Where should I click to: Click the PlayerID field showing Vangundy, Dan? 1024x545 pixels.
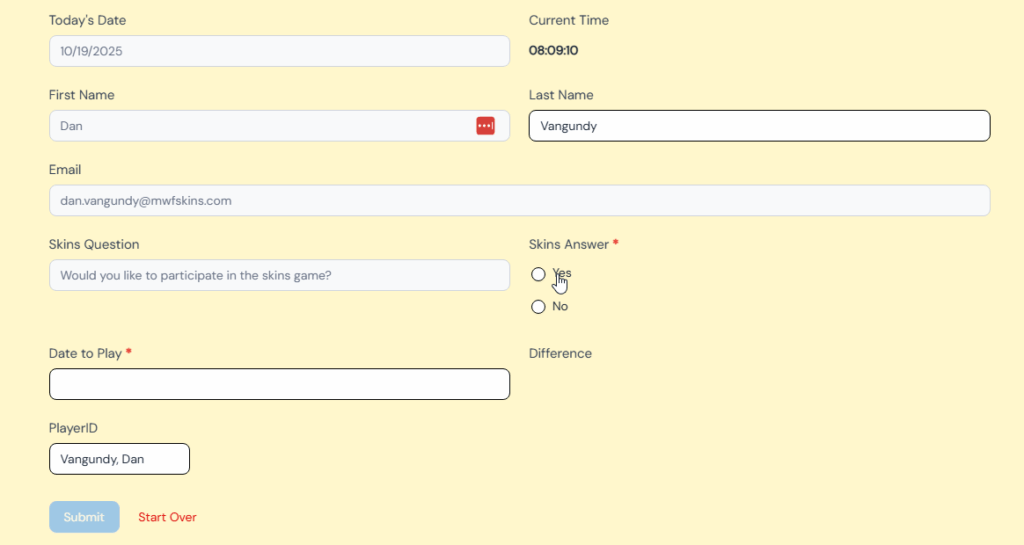point(119,459)
